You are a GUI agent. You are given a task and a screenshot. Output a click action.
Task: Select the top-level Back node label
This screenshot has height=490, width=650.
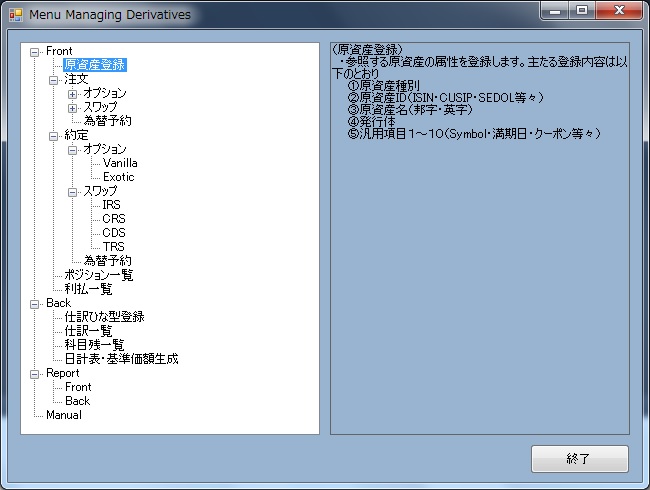[58, 303]
